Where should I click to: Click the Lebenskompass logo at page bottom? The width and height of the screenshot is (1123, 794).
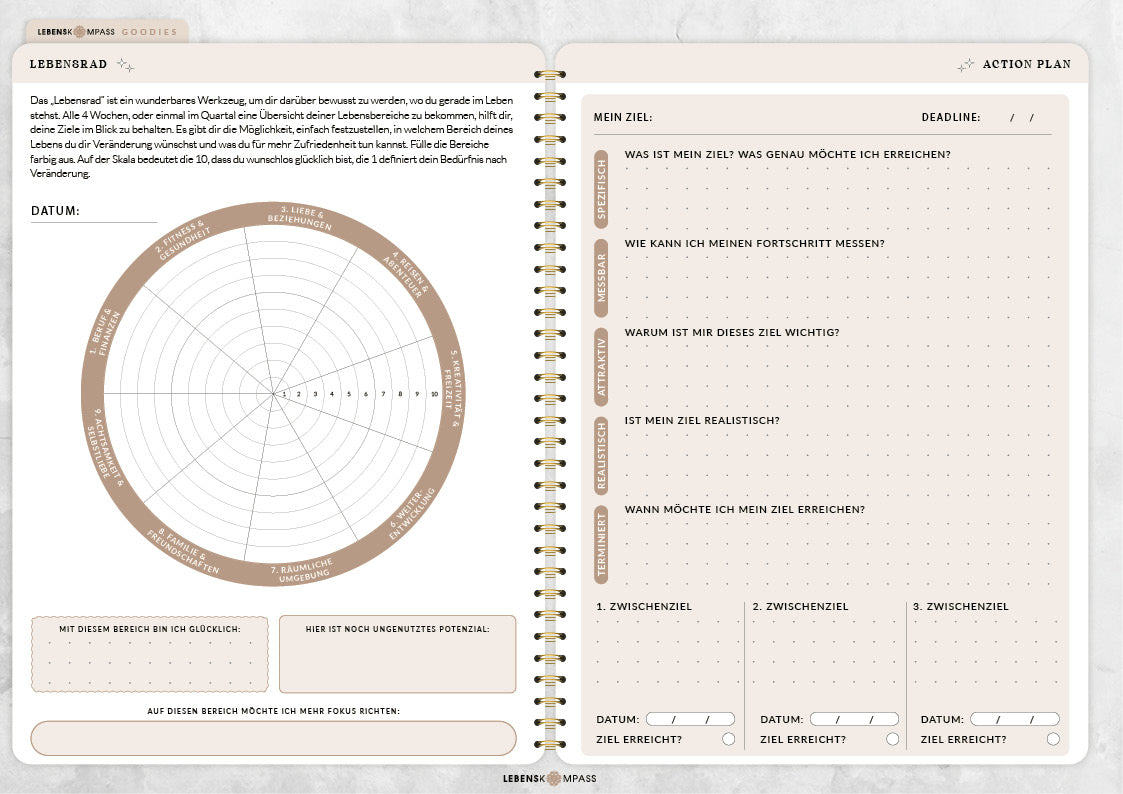(x=549, y=778)
